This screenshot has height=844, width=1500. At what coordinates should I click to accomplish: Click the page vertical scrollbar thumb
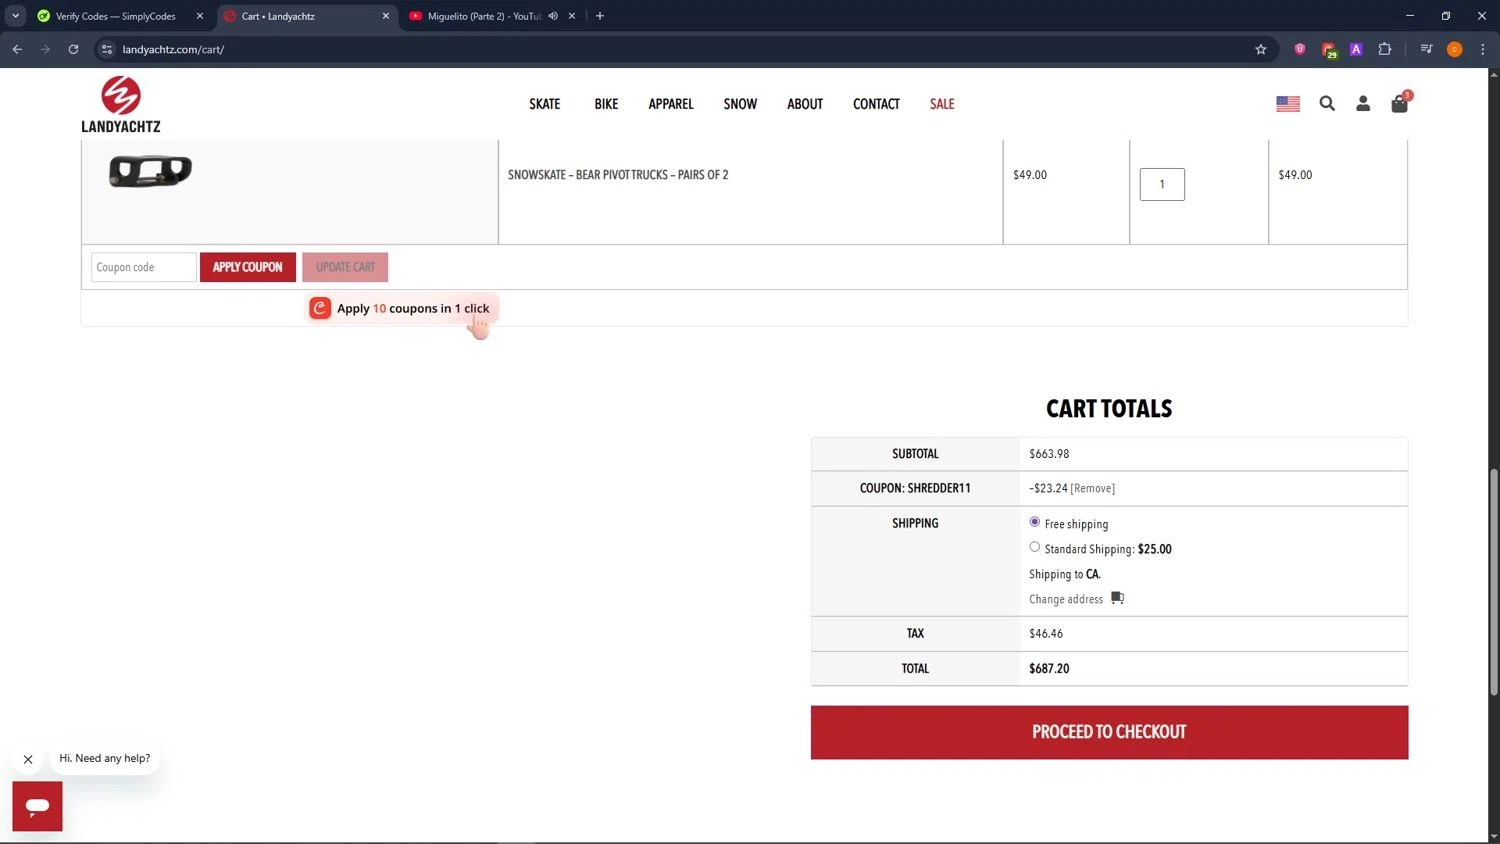click(x=1493, y=581)
